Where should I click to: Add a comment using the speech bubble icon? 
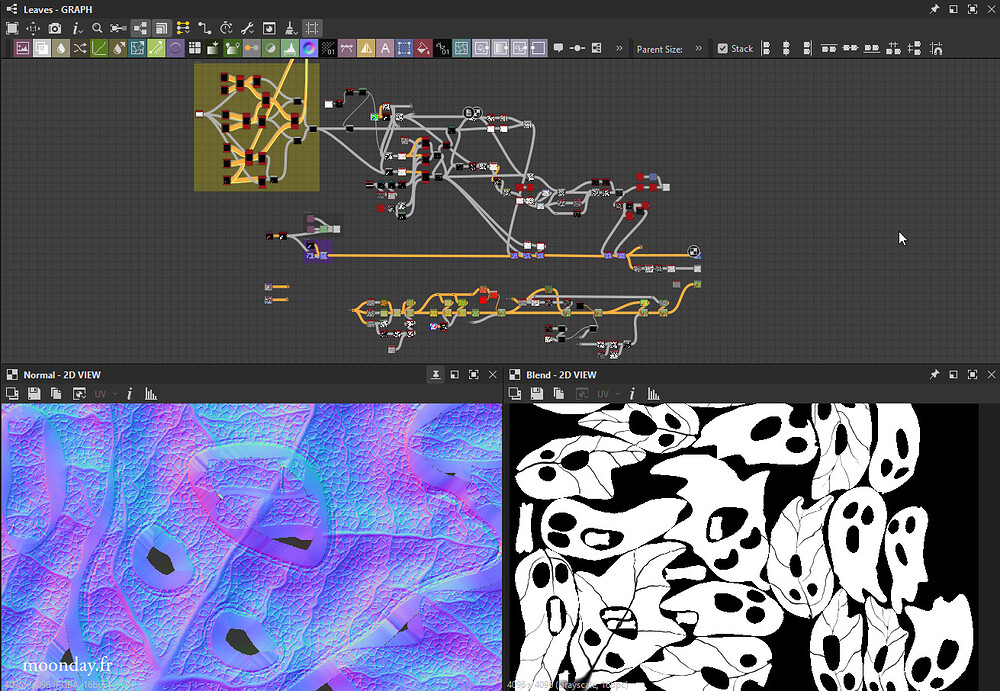point(558,48)
